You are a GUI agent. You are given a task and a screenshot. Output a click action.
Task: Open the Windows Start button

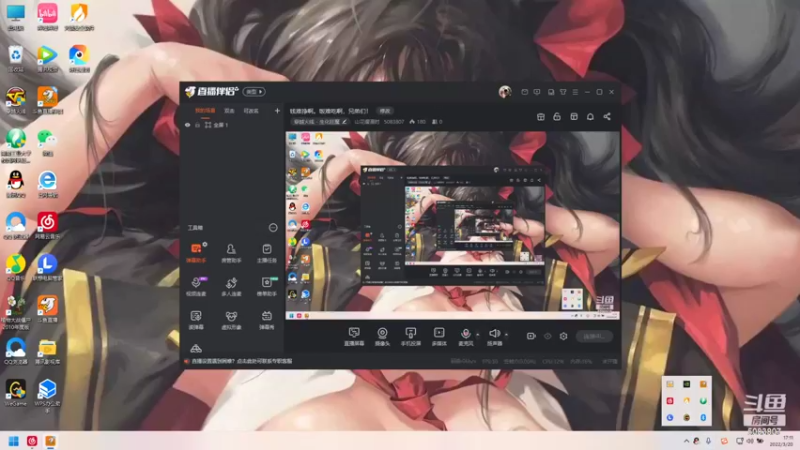point(14,441)
